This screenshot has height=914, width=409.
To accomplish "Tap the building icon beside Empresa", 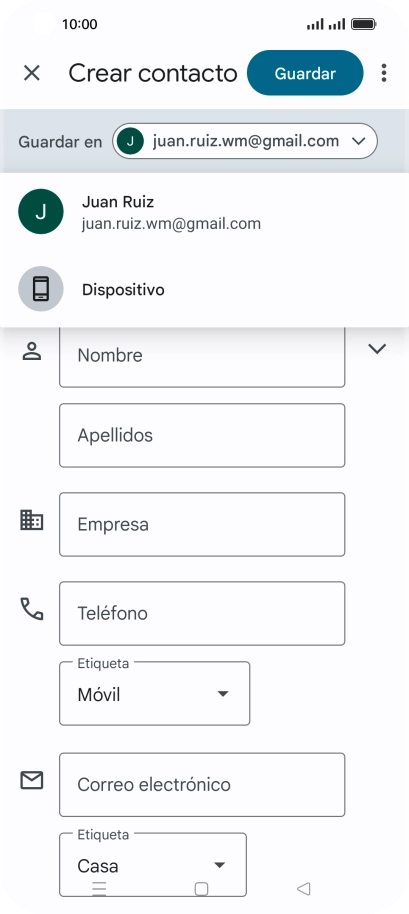I will [31, 519].
